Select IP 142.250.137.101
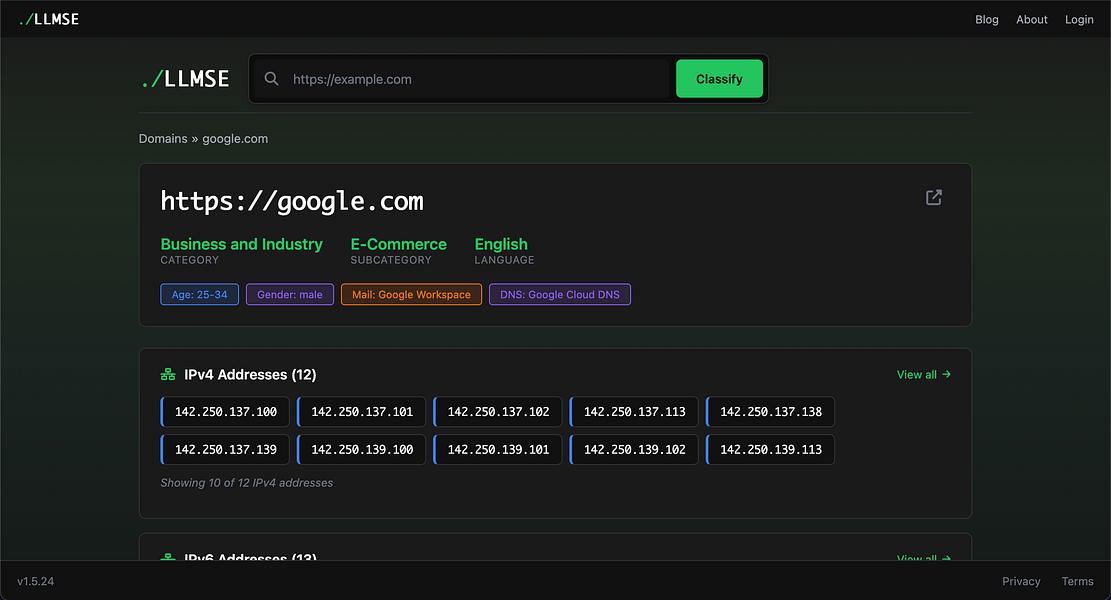Image resolution: width=1111 pixels, height=600 pixels. click(x=361, y=412)
